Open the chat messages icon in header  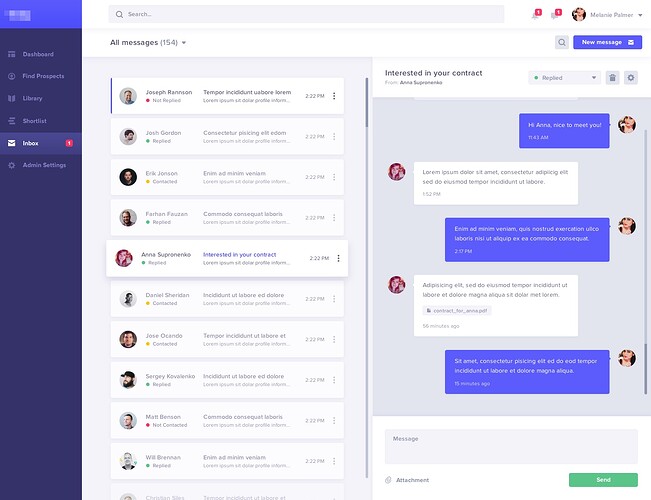click(x=555, y=15)
